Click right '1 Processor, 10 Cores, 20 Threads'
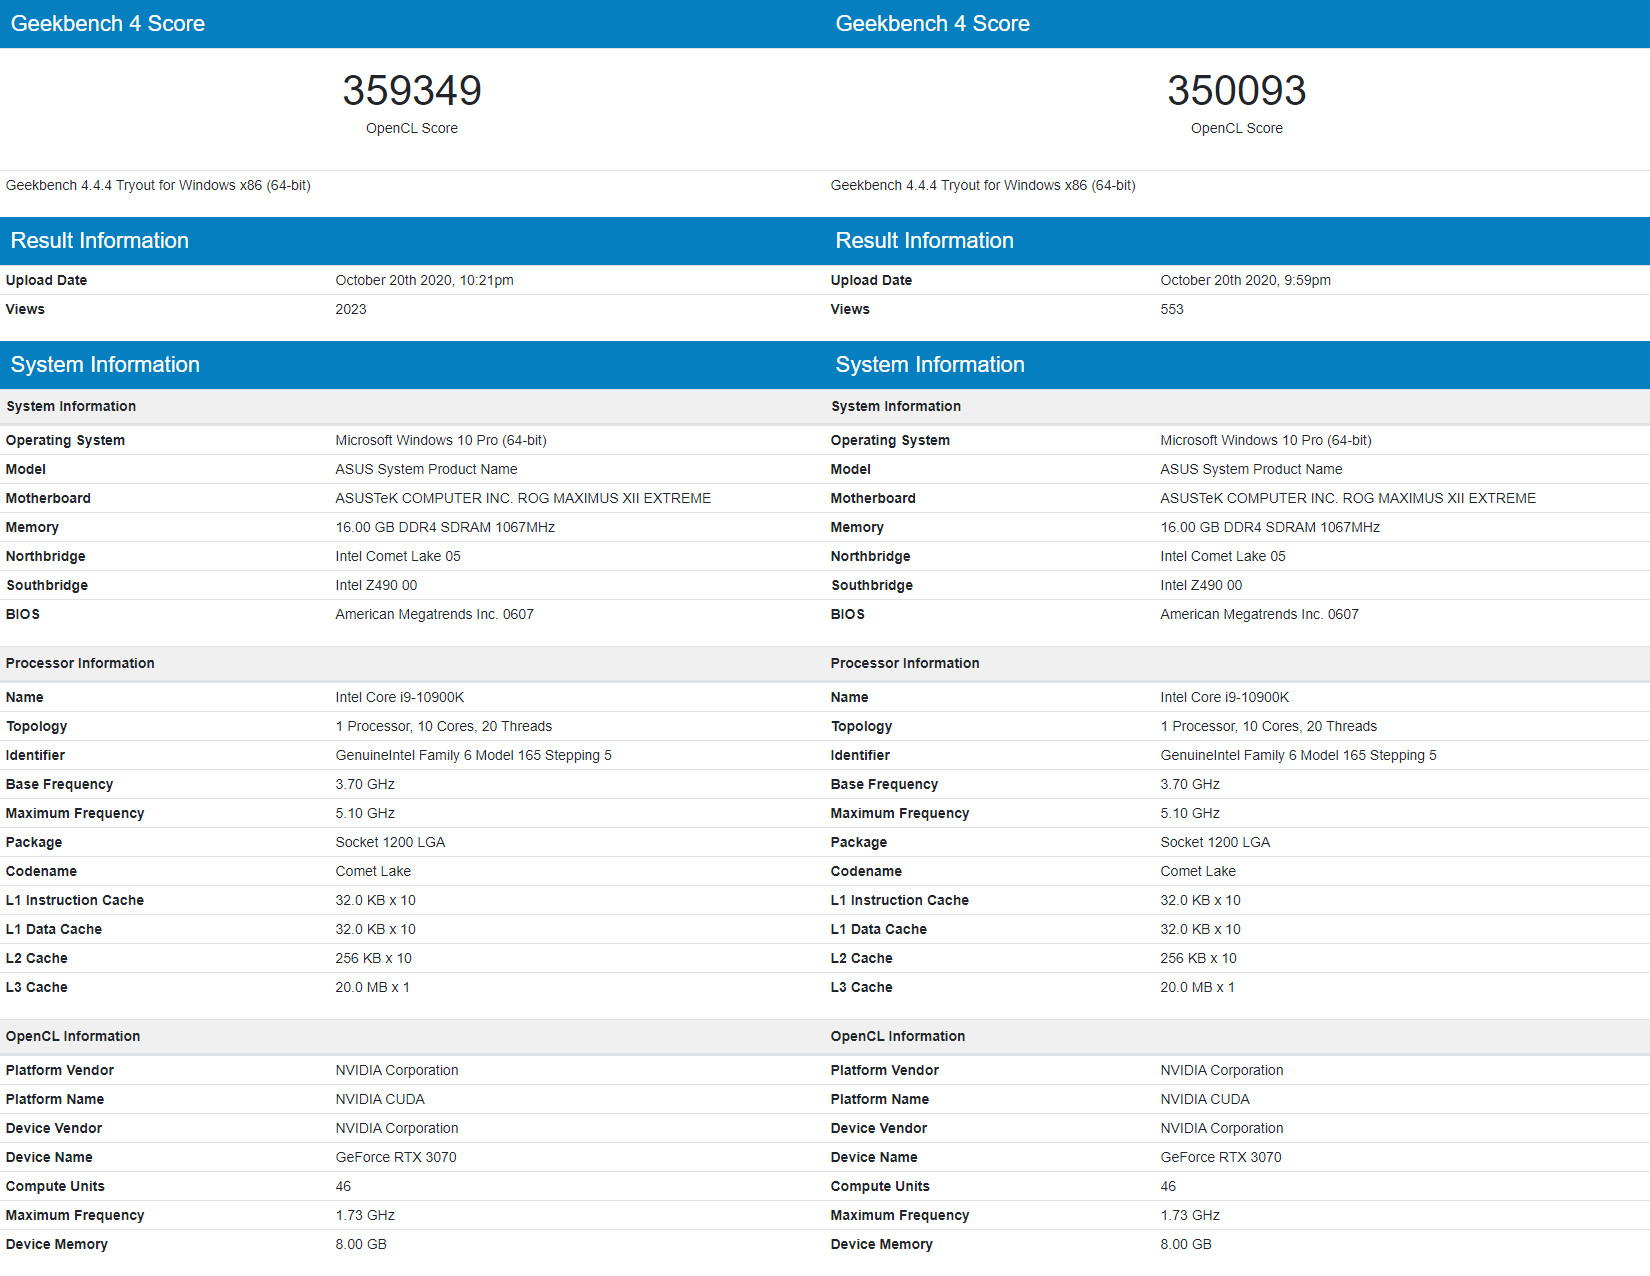 (1269, 726)
